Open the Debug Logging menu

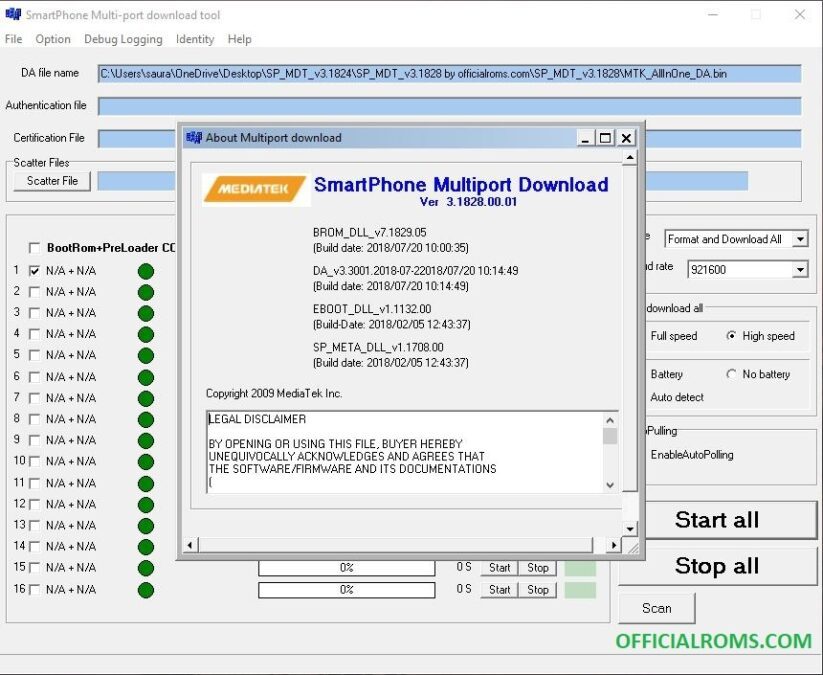(123, 39)
